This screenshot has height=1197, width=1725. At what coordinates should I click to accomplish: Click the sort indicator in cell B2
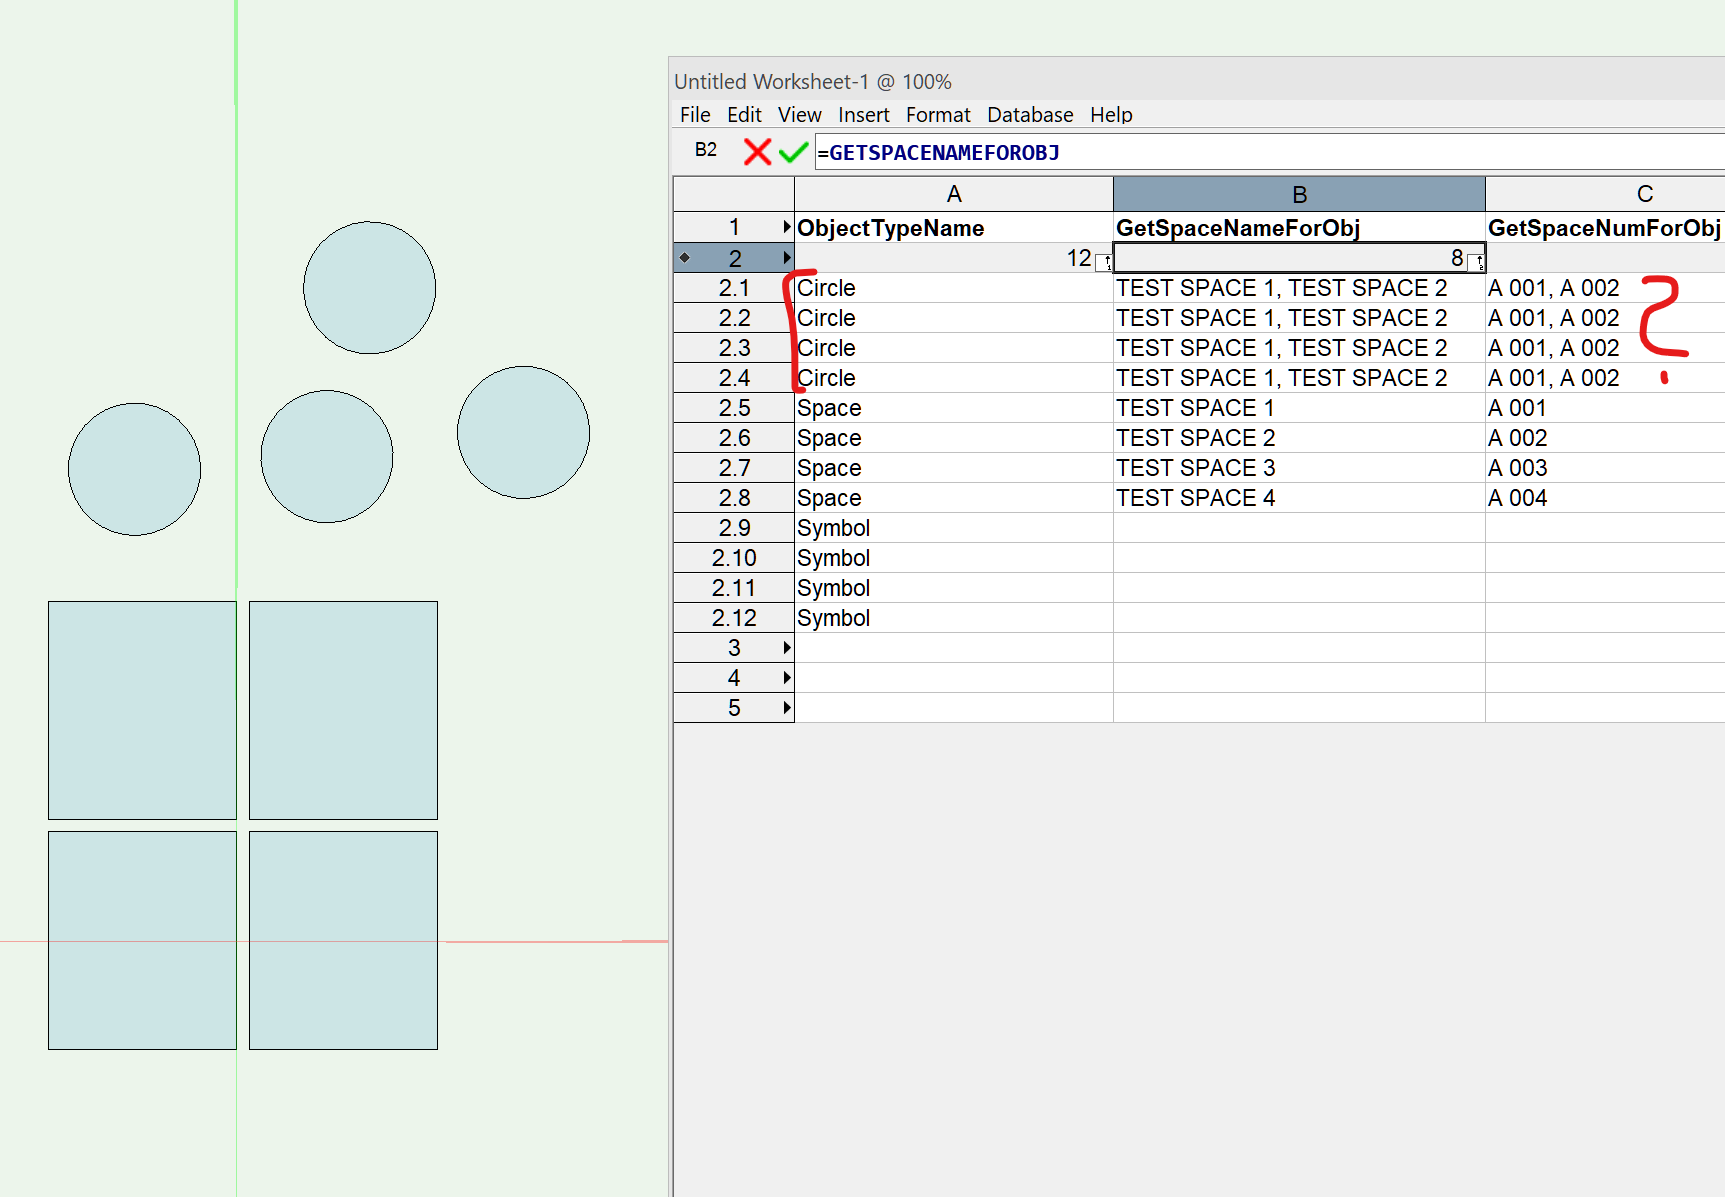click(1475, 262)
